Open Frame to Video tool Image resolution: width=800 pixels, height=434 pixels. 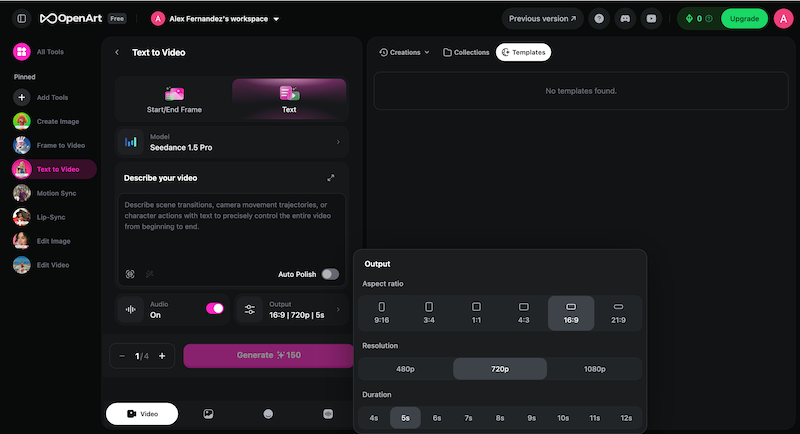tap(49, 145)
